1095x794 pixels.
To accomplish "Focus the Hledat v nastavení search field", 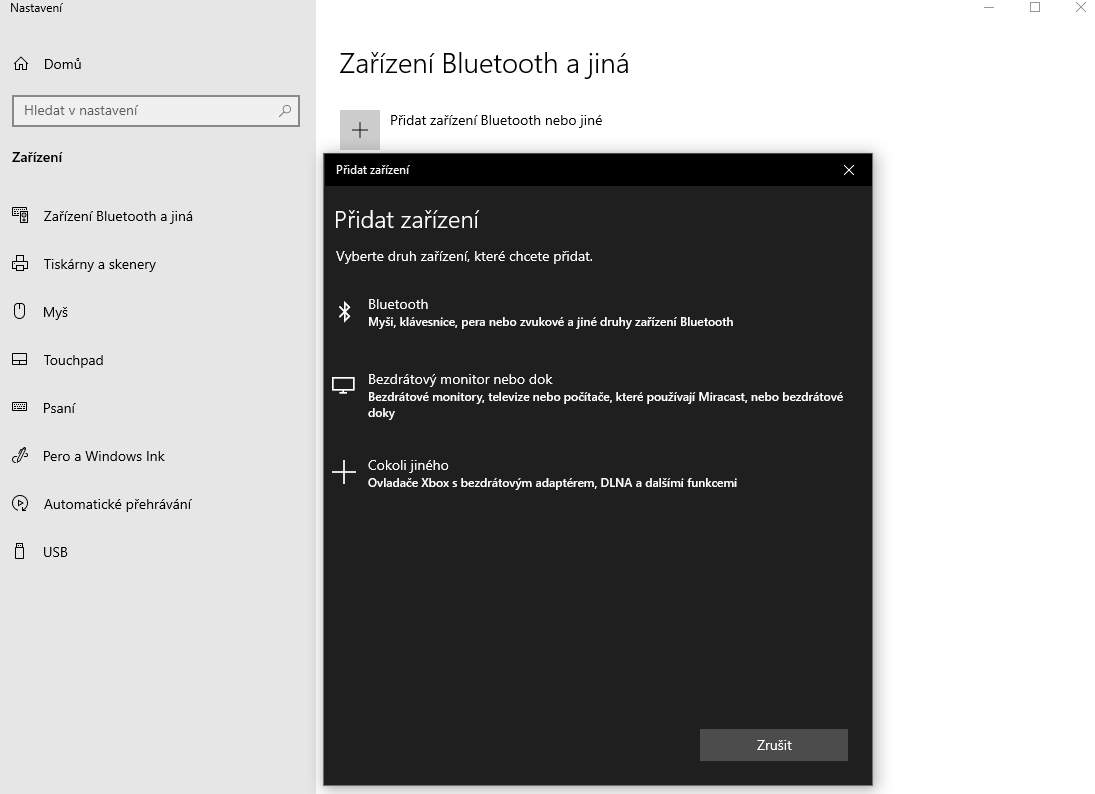I will click(x=156, y=110).
